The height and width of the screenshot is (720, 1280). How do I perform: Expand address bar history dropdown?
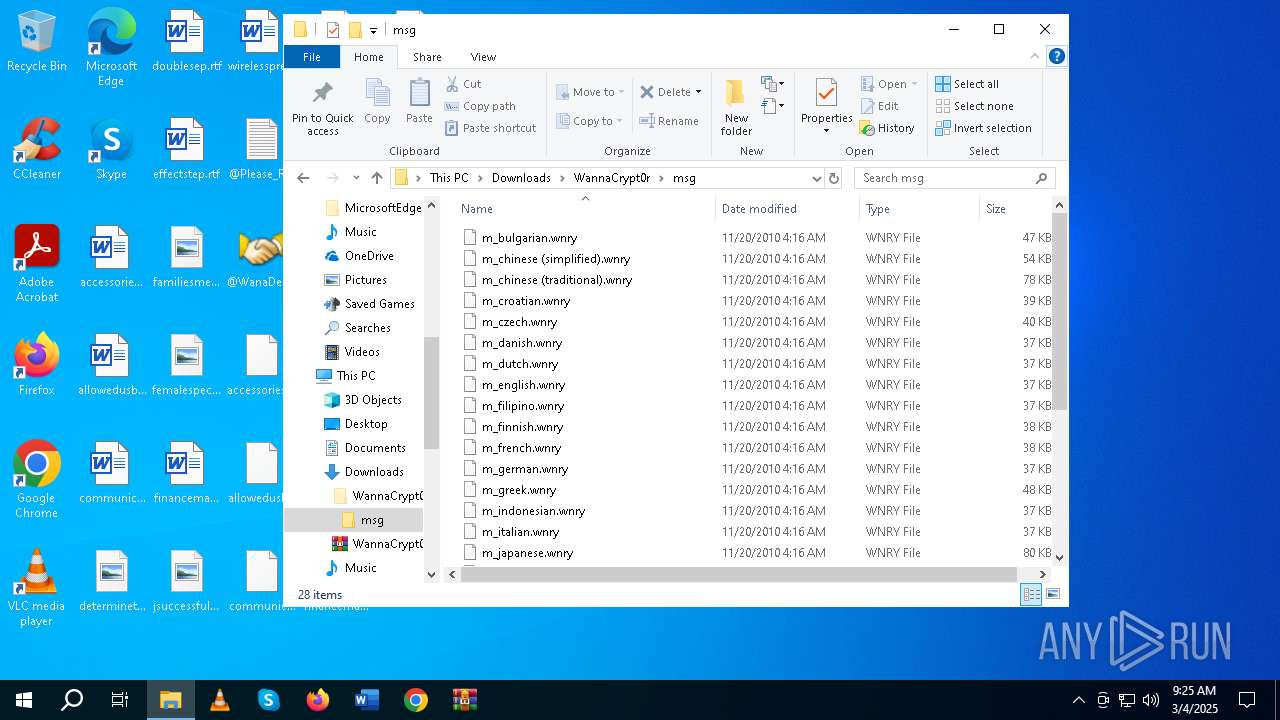816,178
